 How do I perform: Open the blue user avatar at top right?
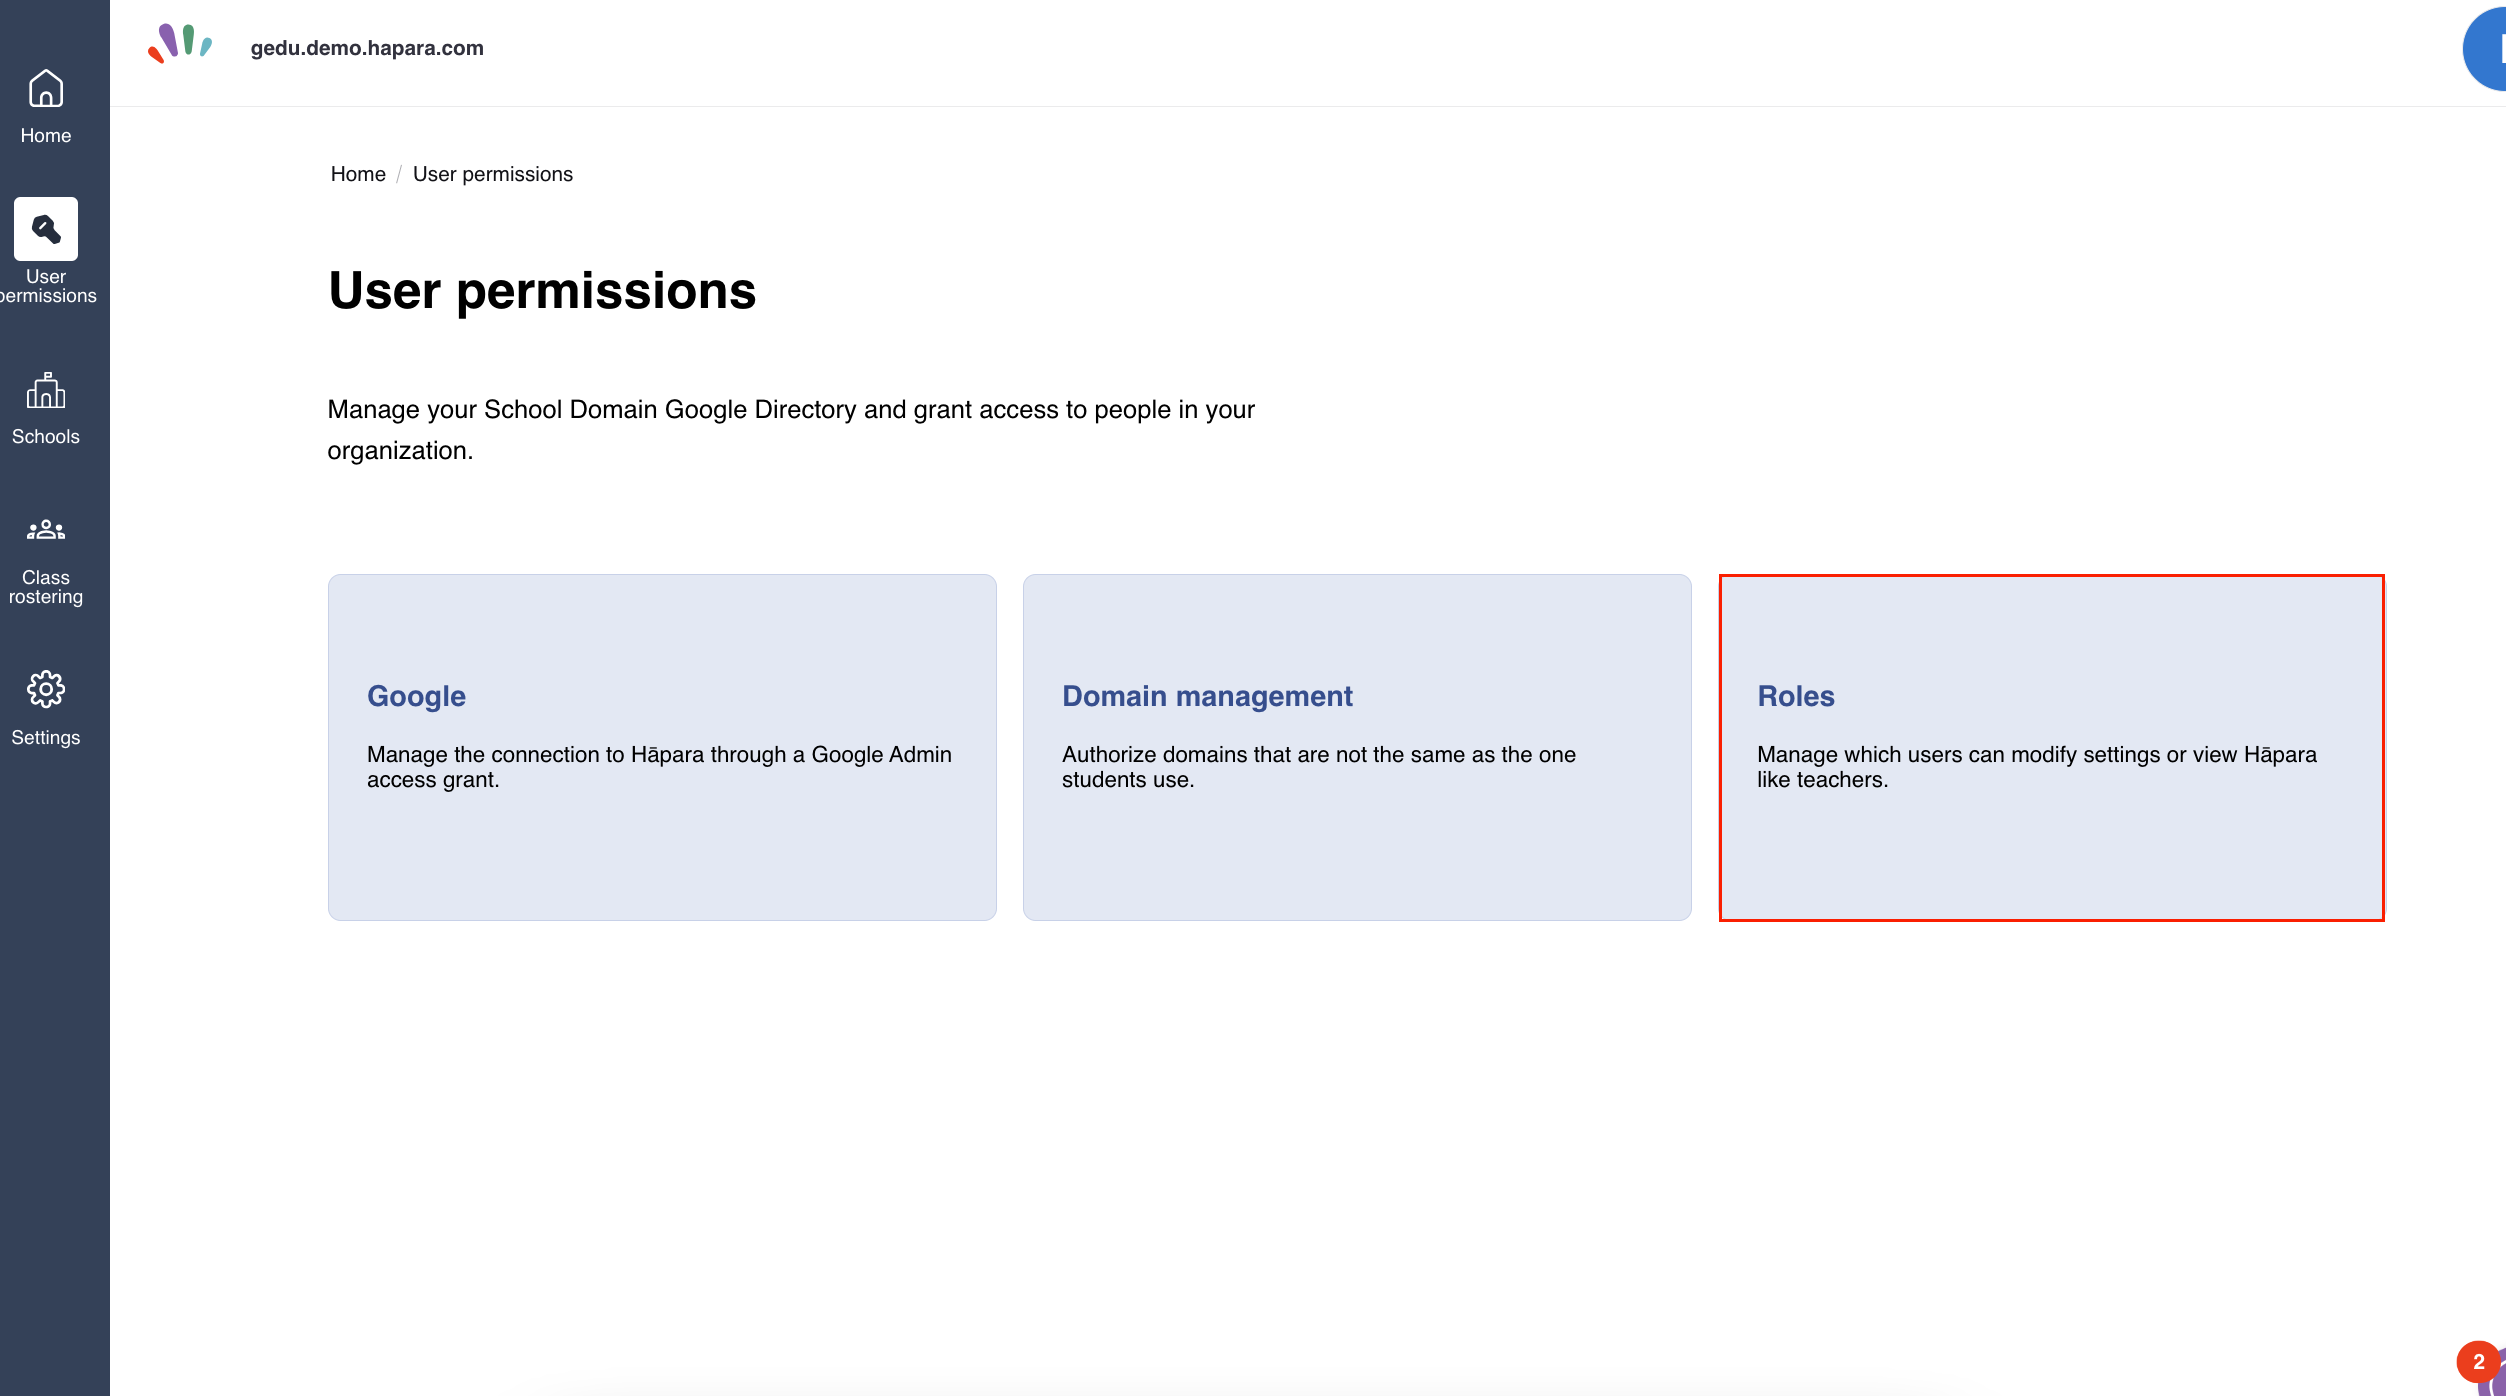pos(2484,48)
